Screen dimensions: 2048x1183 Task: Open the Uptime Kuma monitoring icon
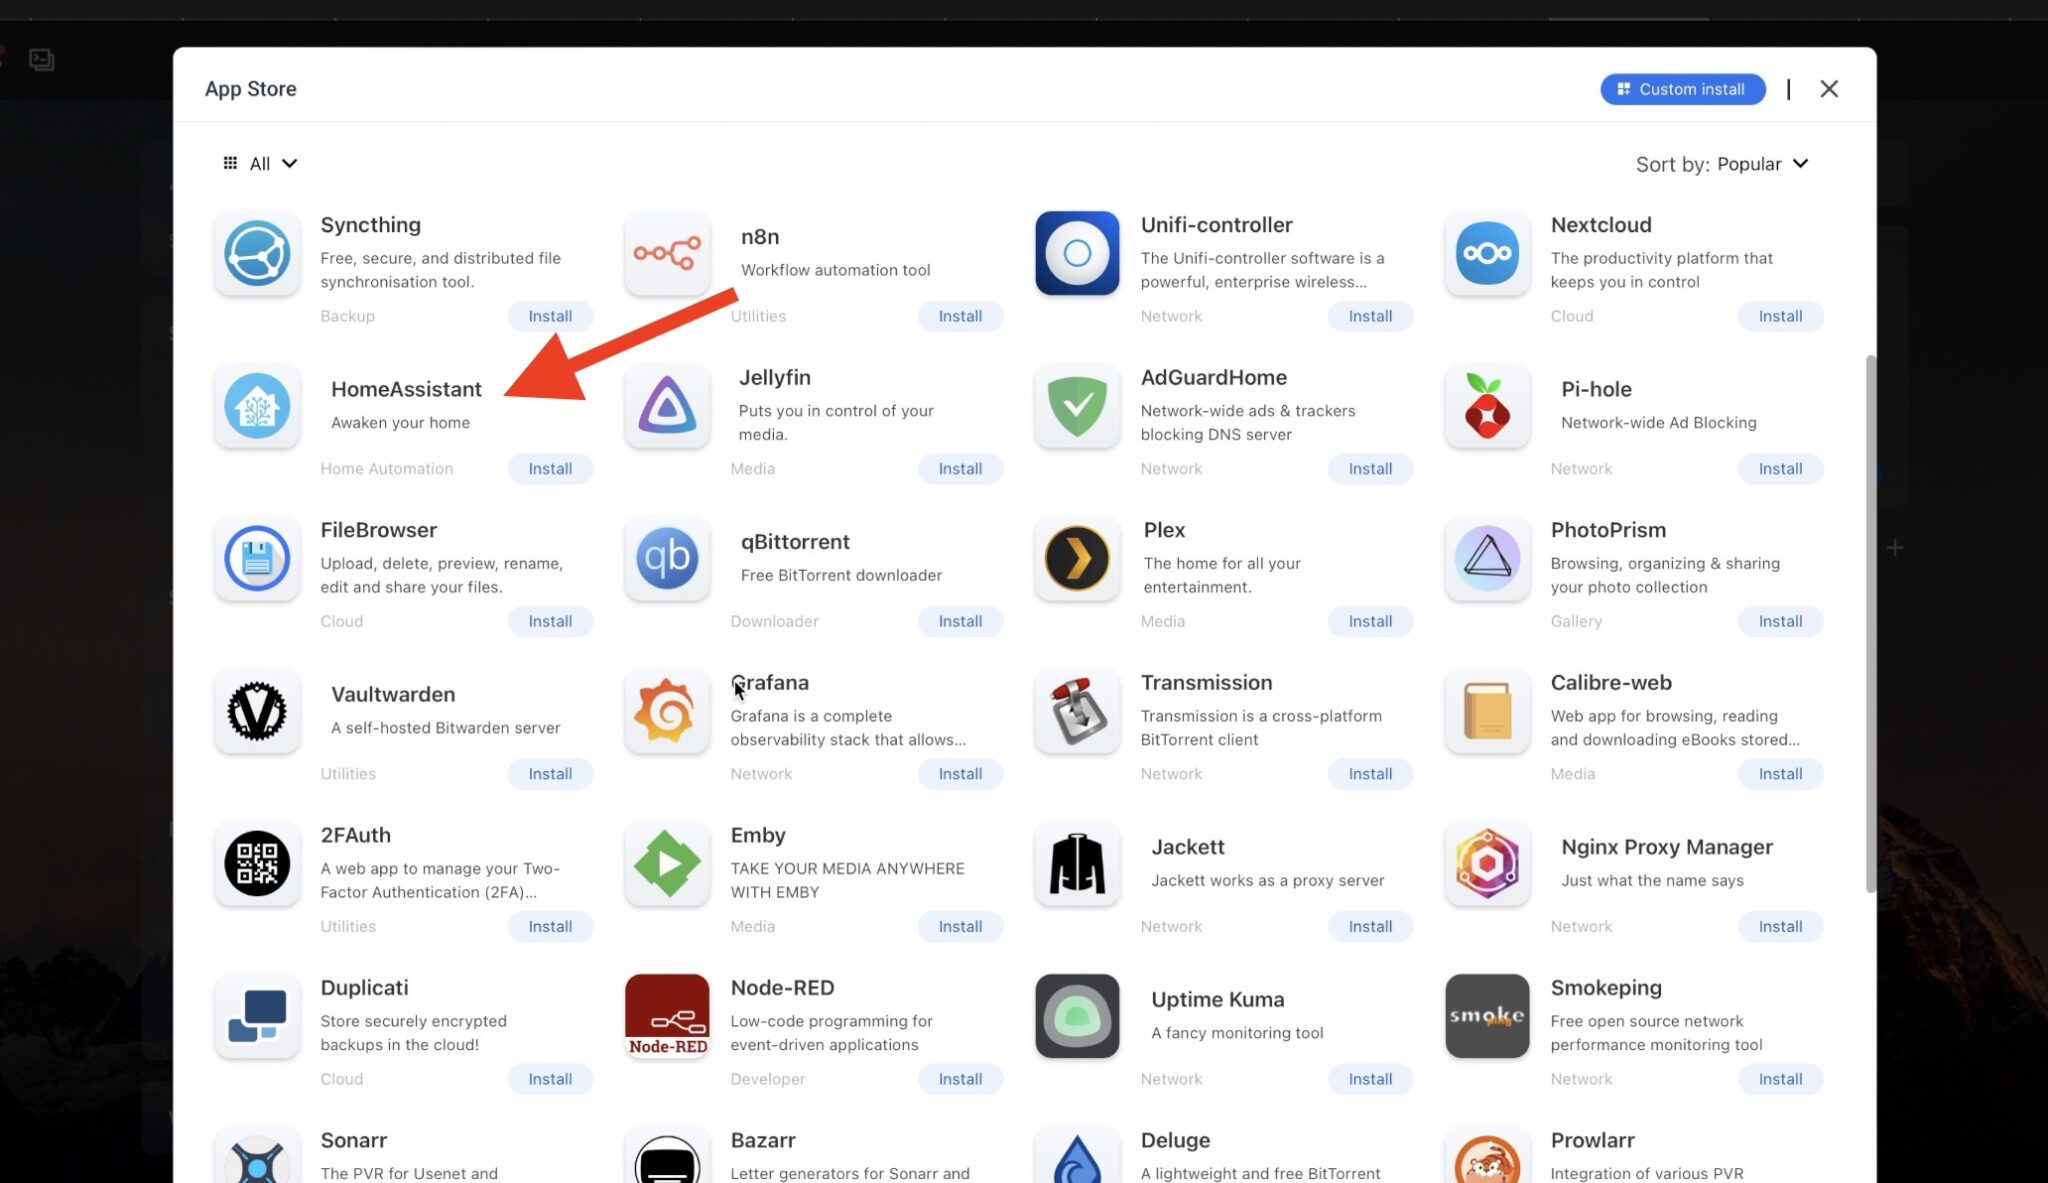[x=1077, y=1016]
